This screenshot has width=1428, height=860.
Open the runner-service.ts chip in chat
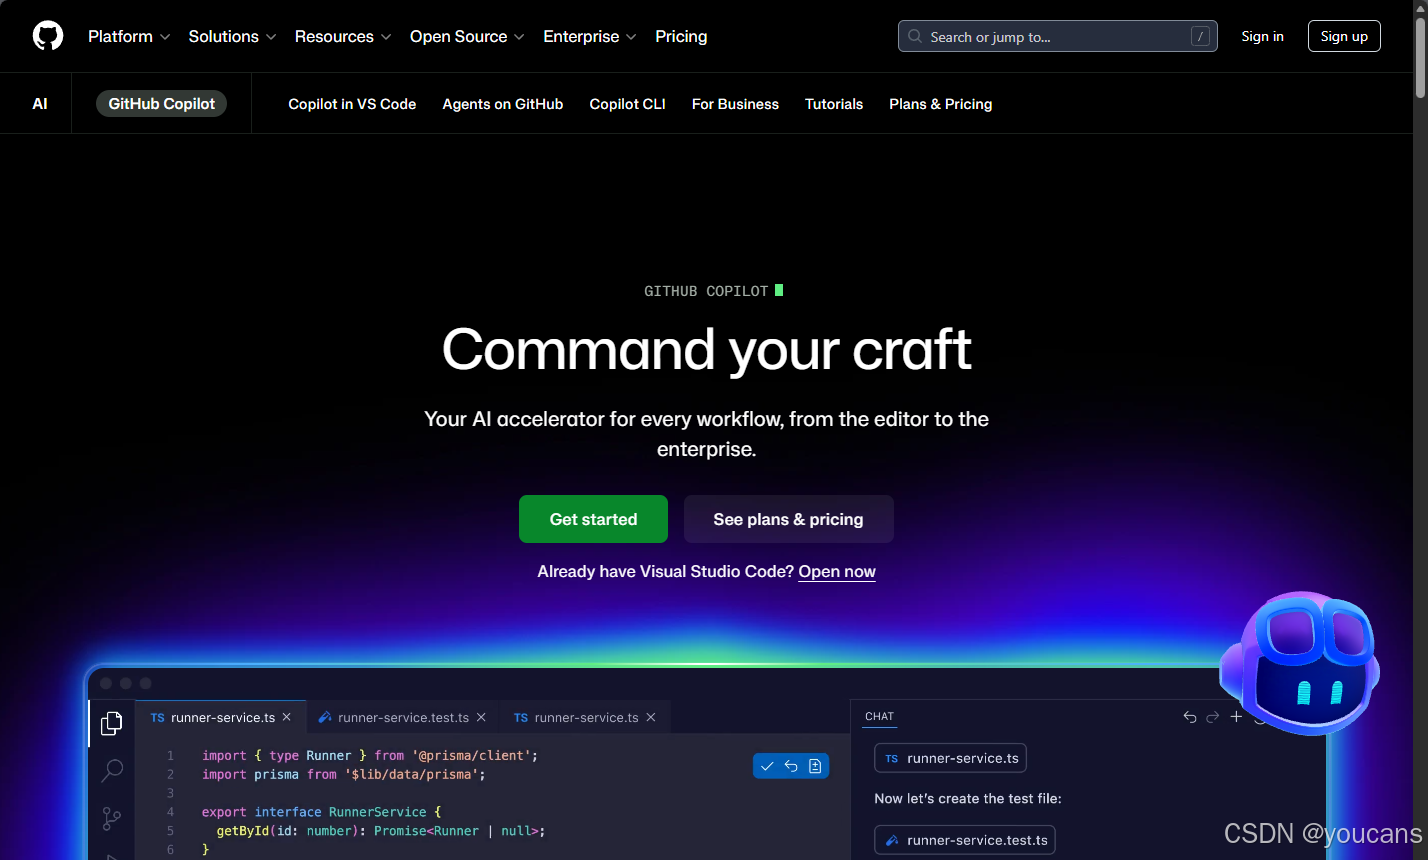tap(950, 758)
